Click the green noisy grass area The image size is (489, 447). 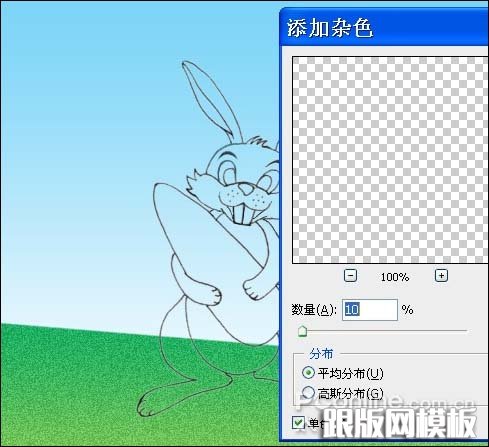point(67,383)
